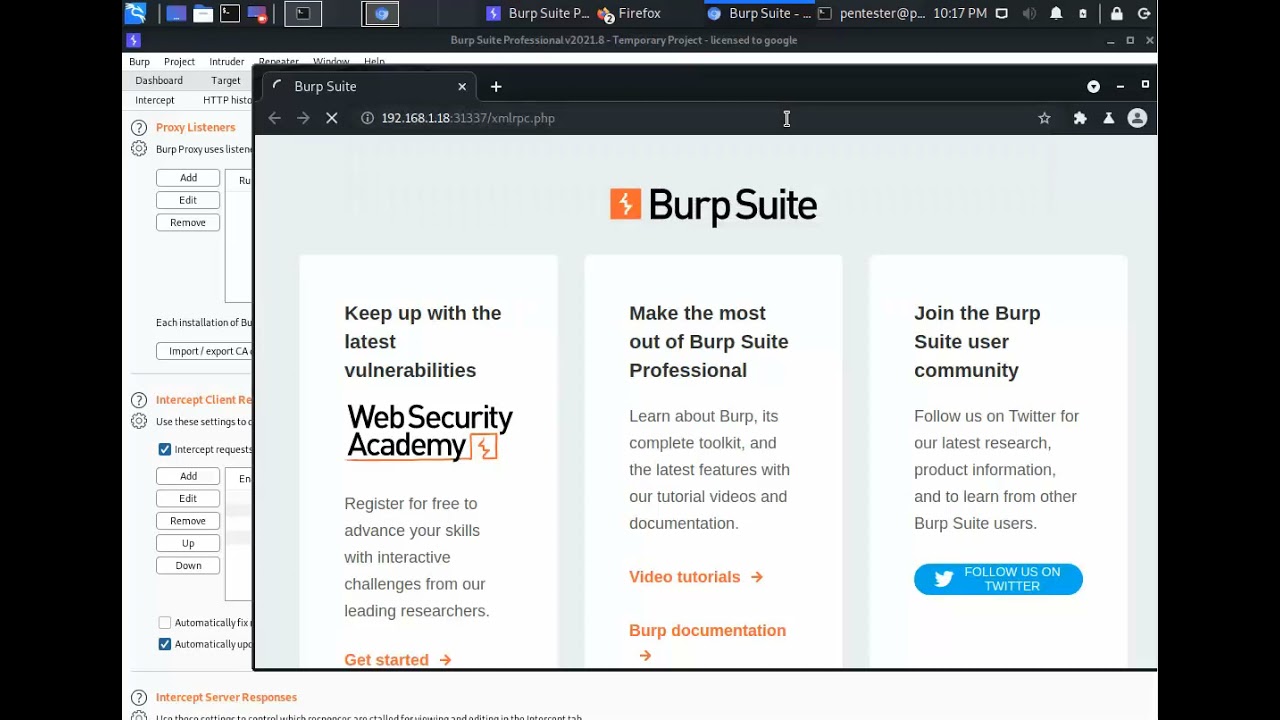The height and width of the screenshot is (720, 1280).
Task: Open a new browser tab
Action: coord(496,87)
